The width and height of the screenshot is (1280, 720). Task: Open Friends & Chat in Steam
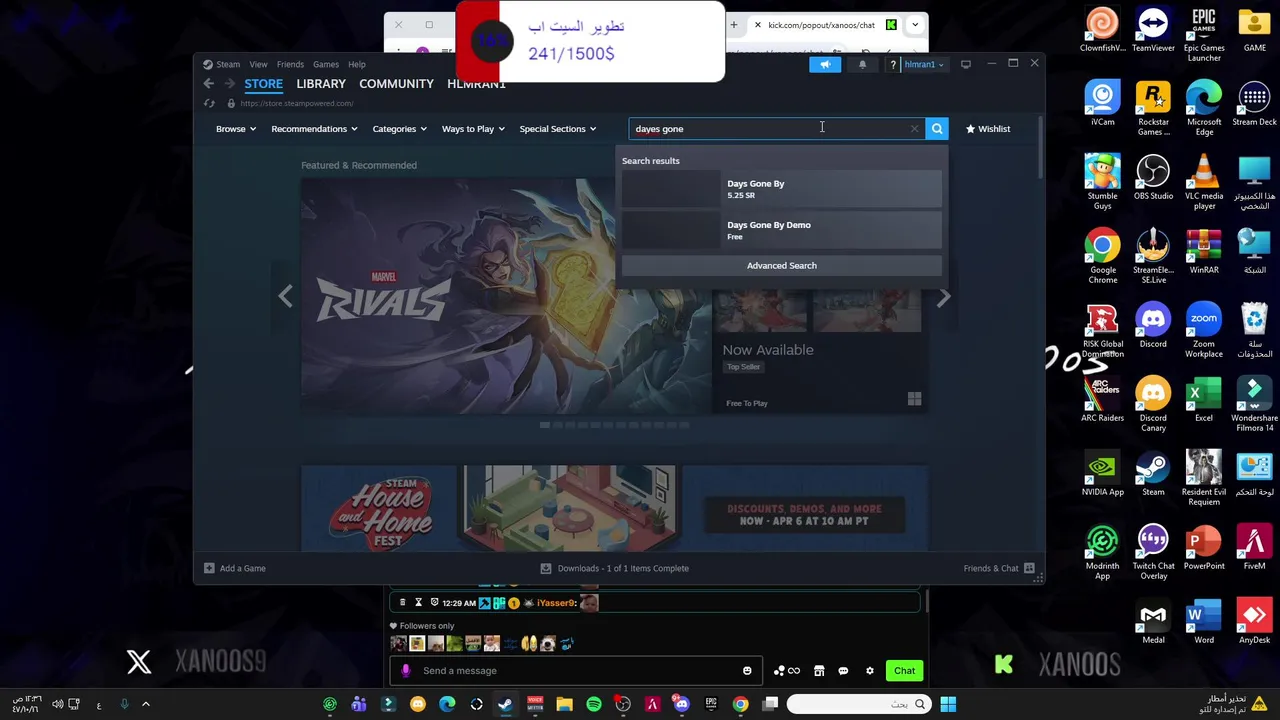[999, 568]
